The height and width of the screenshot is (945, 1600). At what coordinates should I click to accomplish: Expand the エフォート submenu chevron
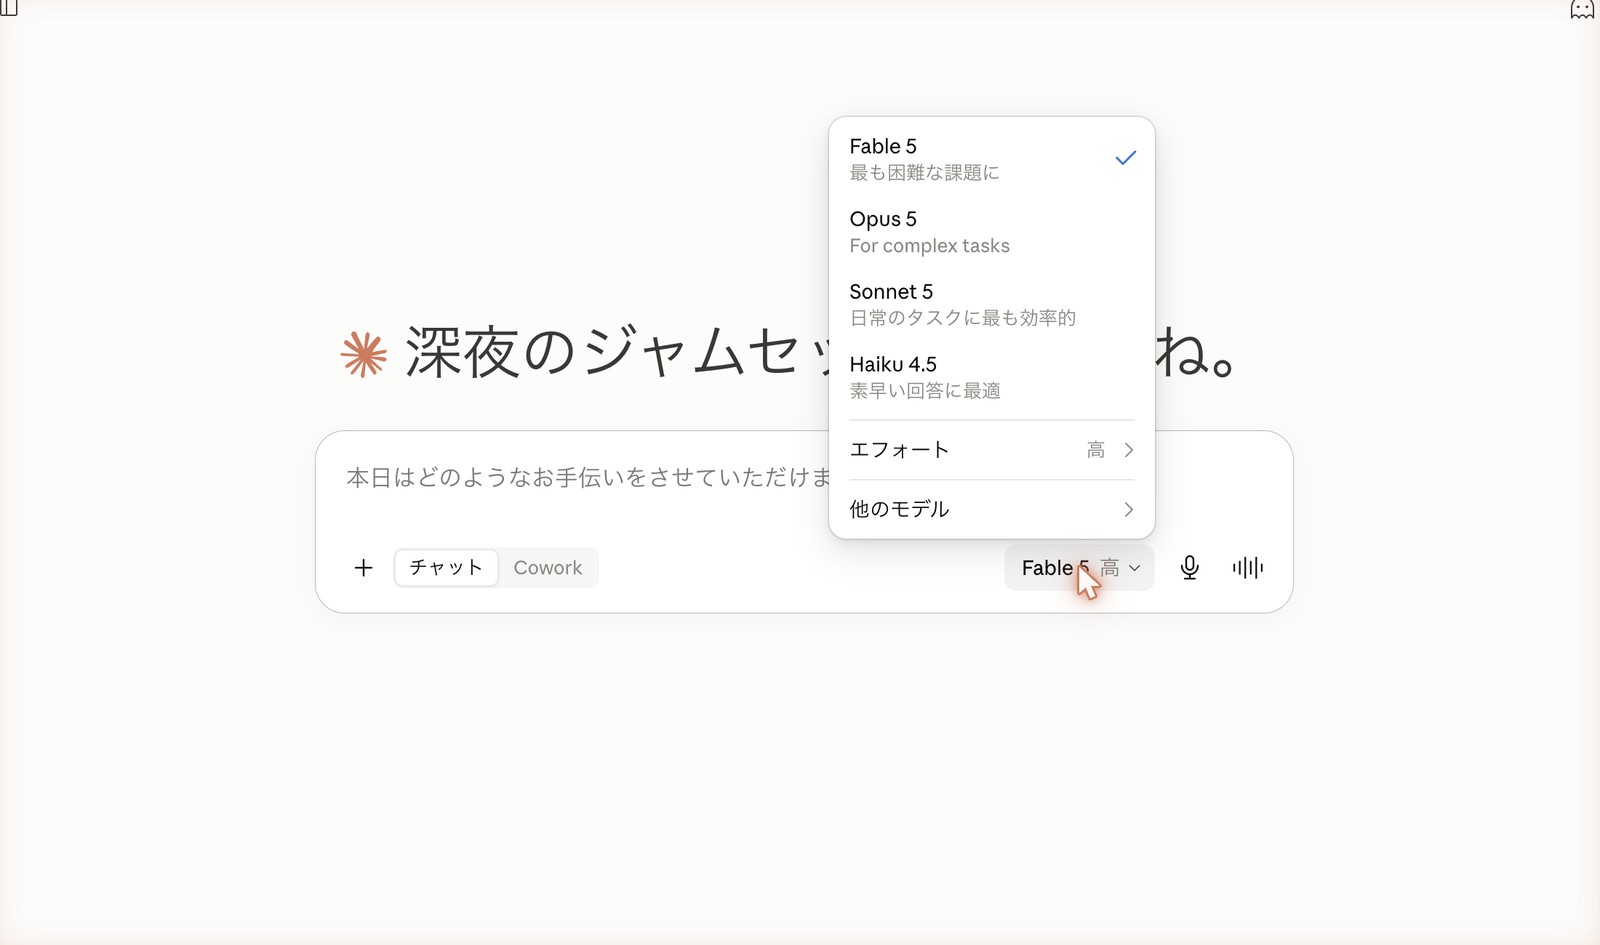pyautogui.click(x=1129, y=450)
